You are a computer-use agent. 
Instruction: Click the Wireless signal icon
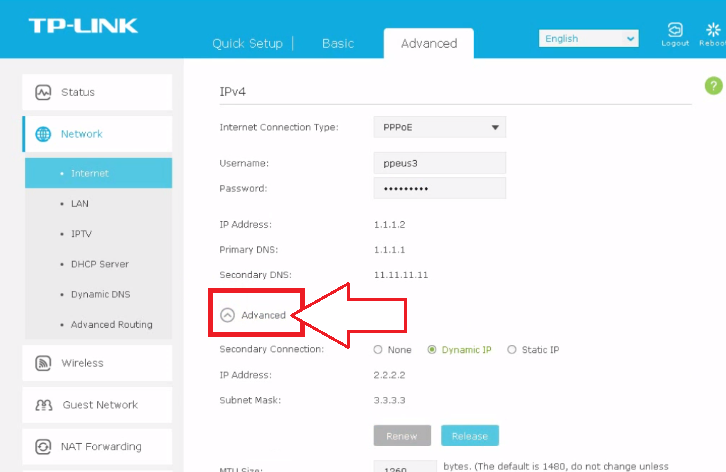[43, 363]
